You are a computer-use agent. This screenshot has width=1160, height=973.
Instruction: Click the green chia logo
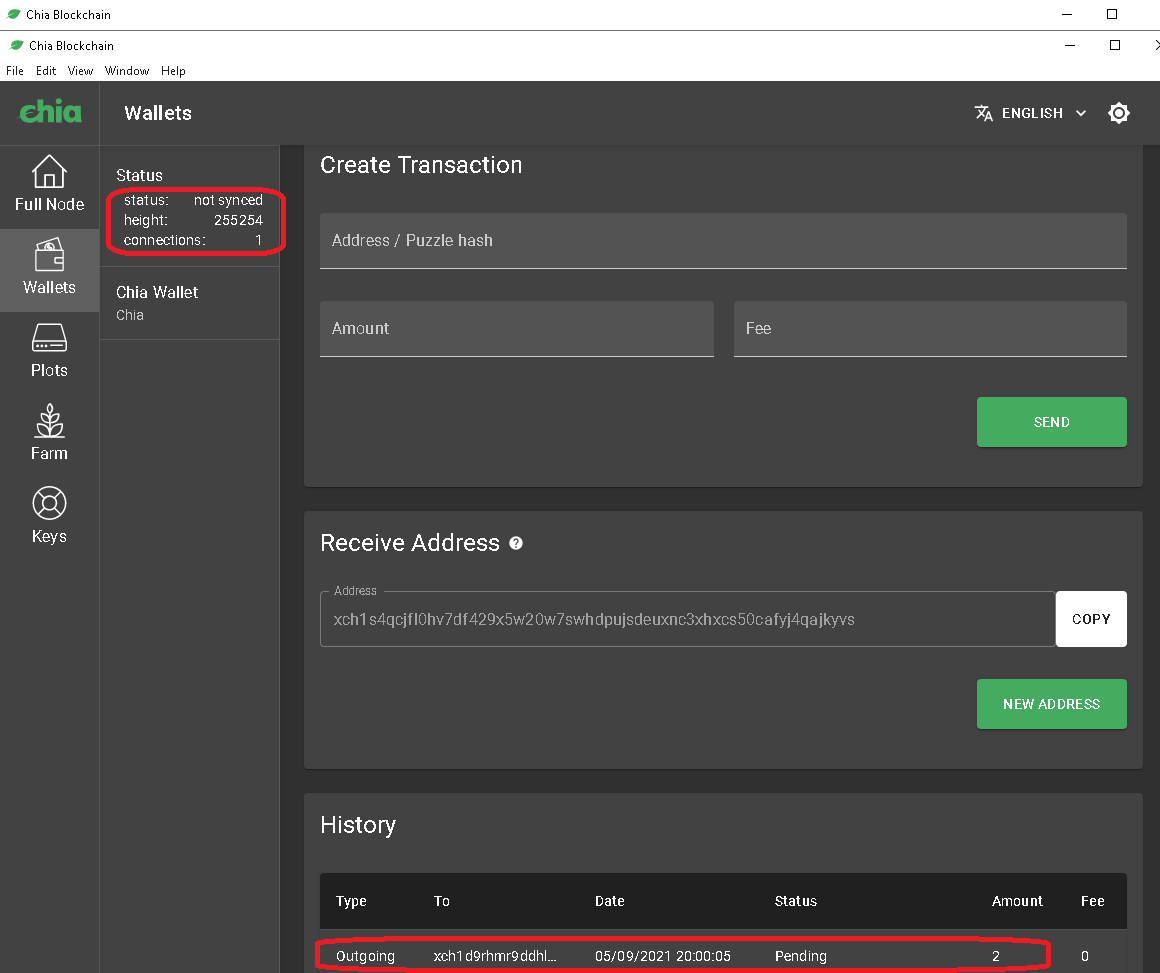pos(50,112)
